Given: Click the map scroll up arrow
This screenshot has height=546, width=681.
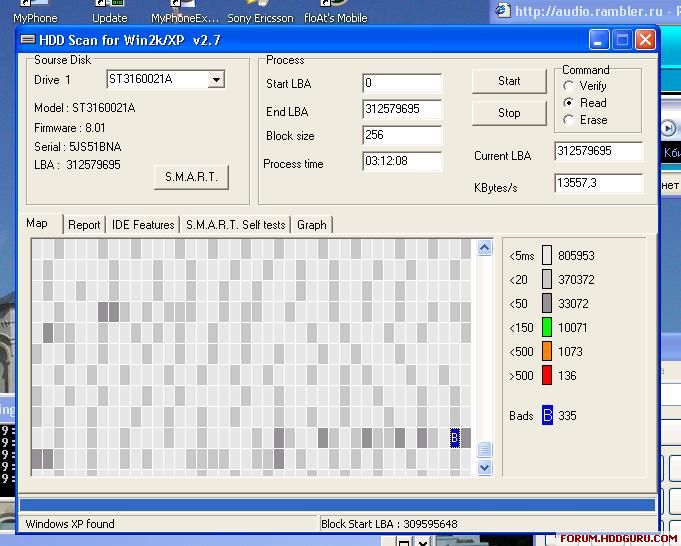Looking at the screenshot, I should click(x=485, y=248).
